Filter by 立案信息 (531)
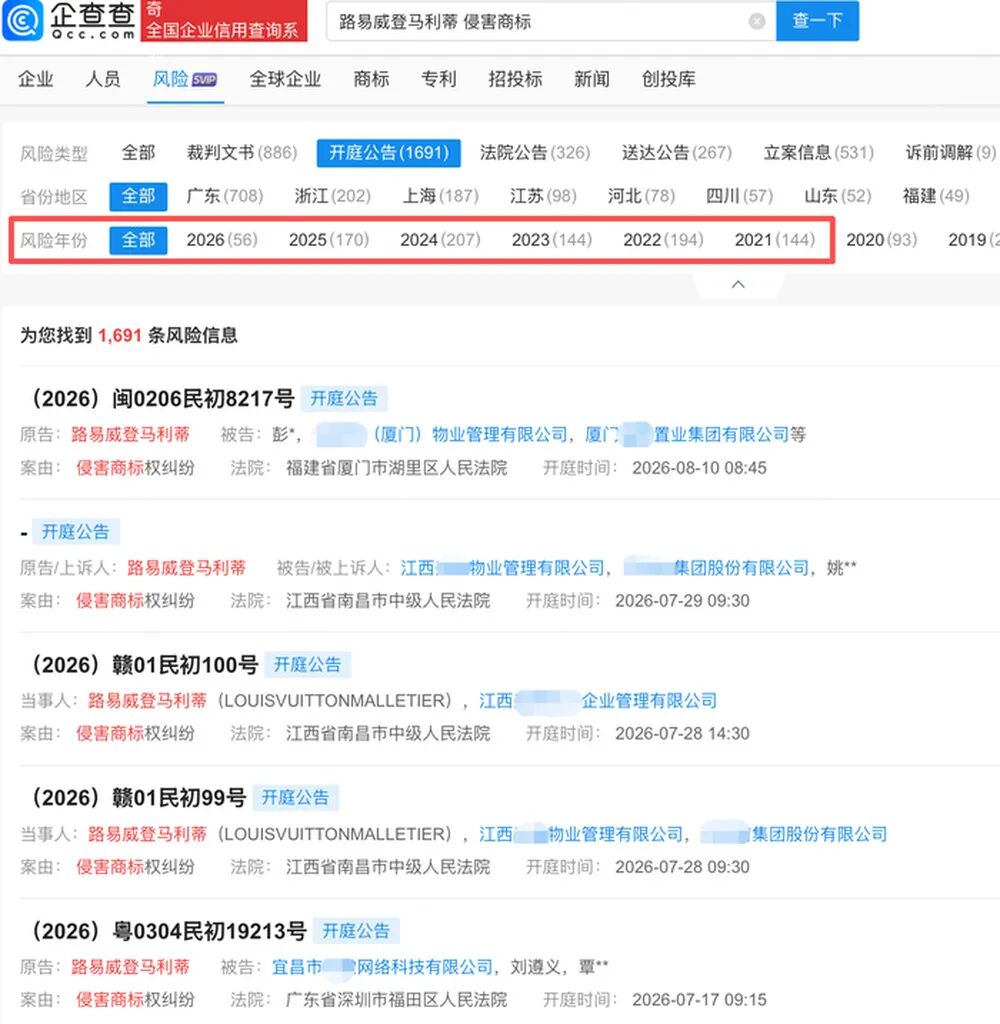 click(x=818, y=153)
